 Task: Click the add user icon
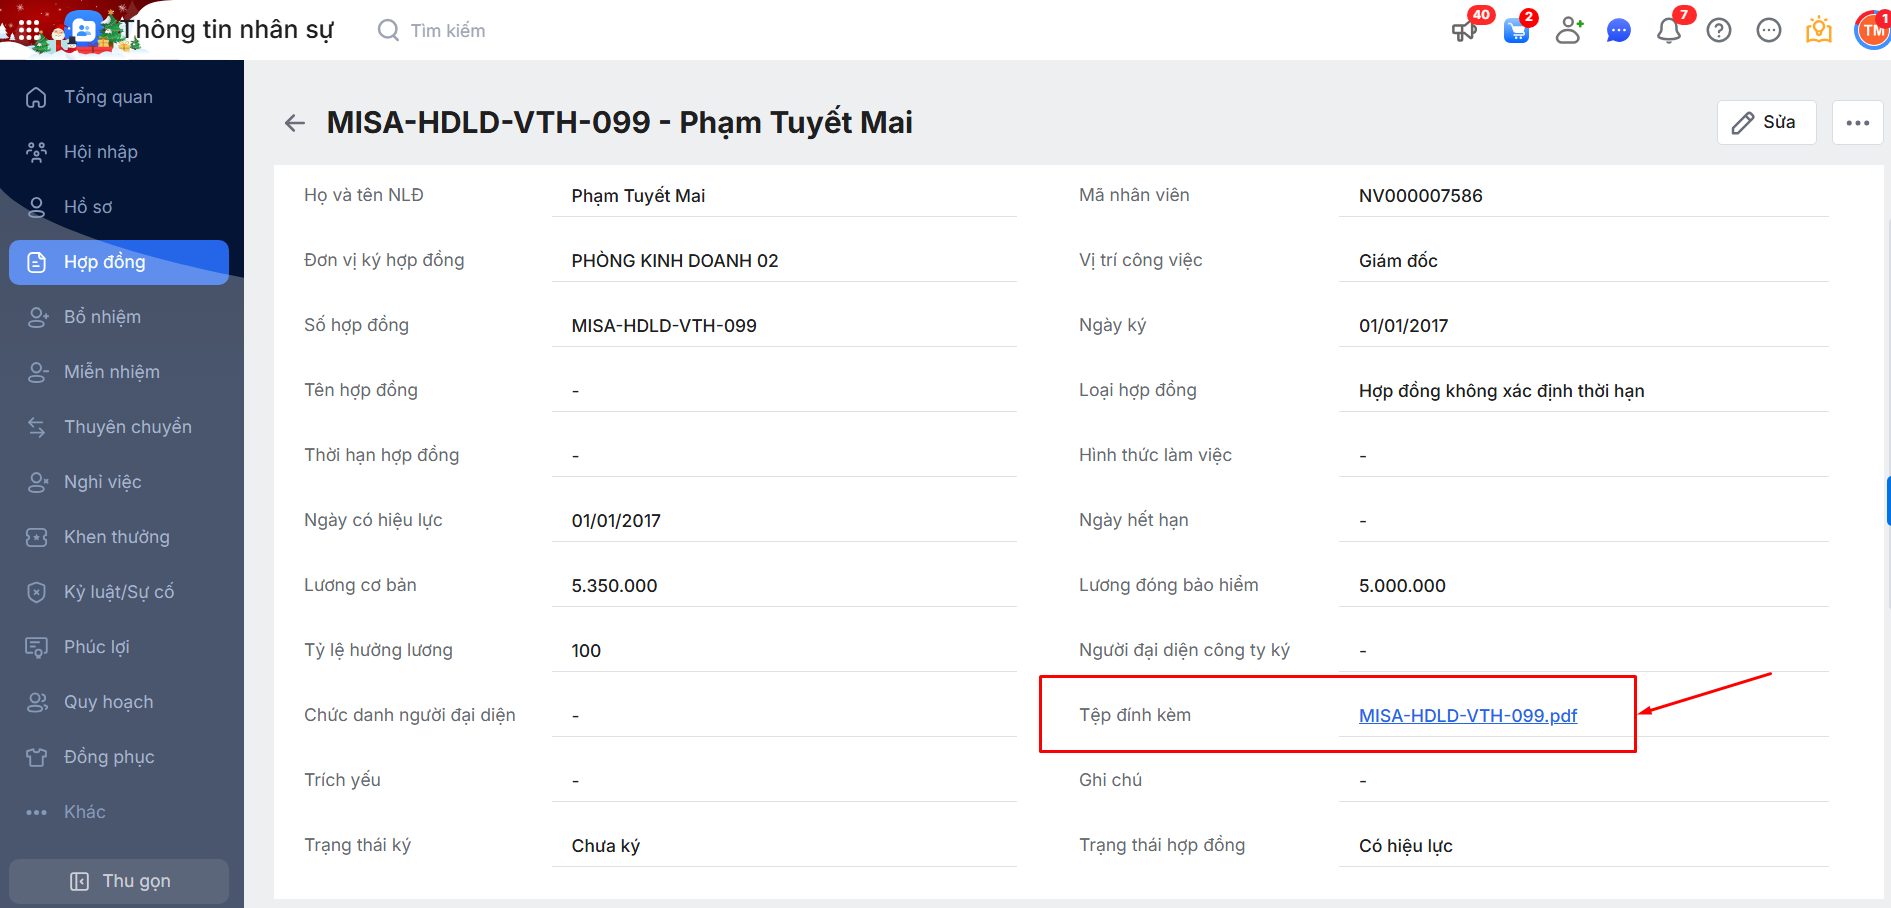1568,31
